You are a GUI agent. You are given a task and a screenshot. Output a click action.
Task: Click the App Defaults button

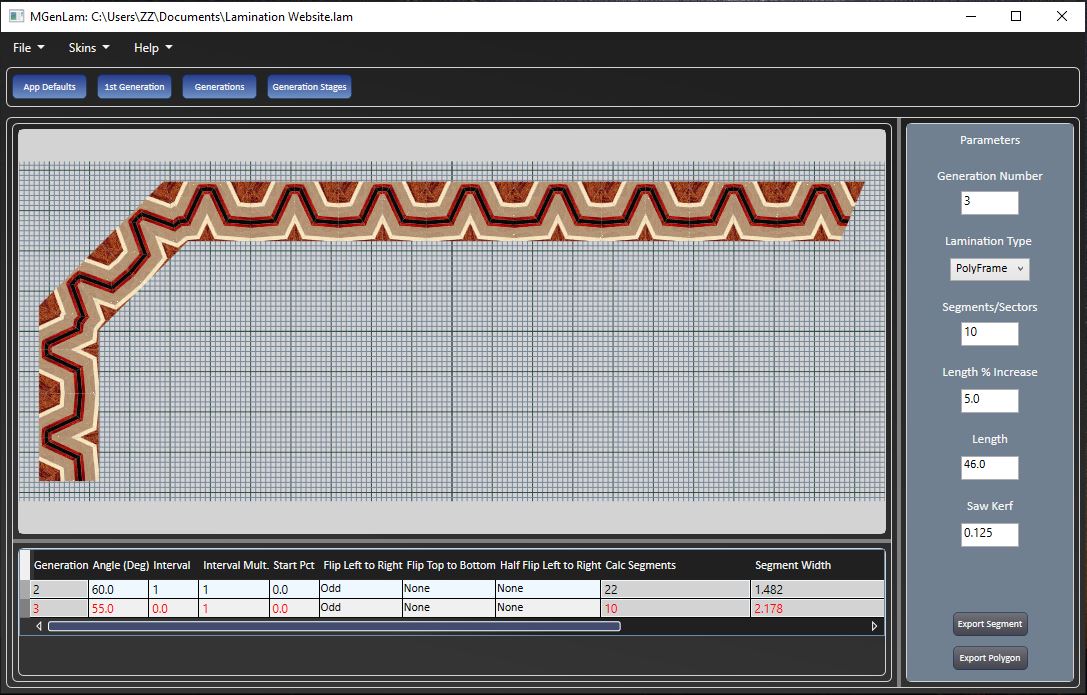49,87
